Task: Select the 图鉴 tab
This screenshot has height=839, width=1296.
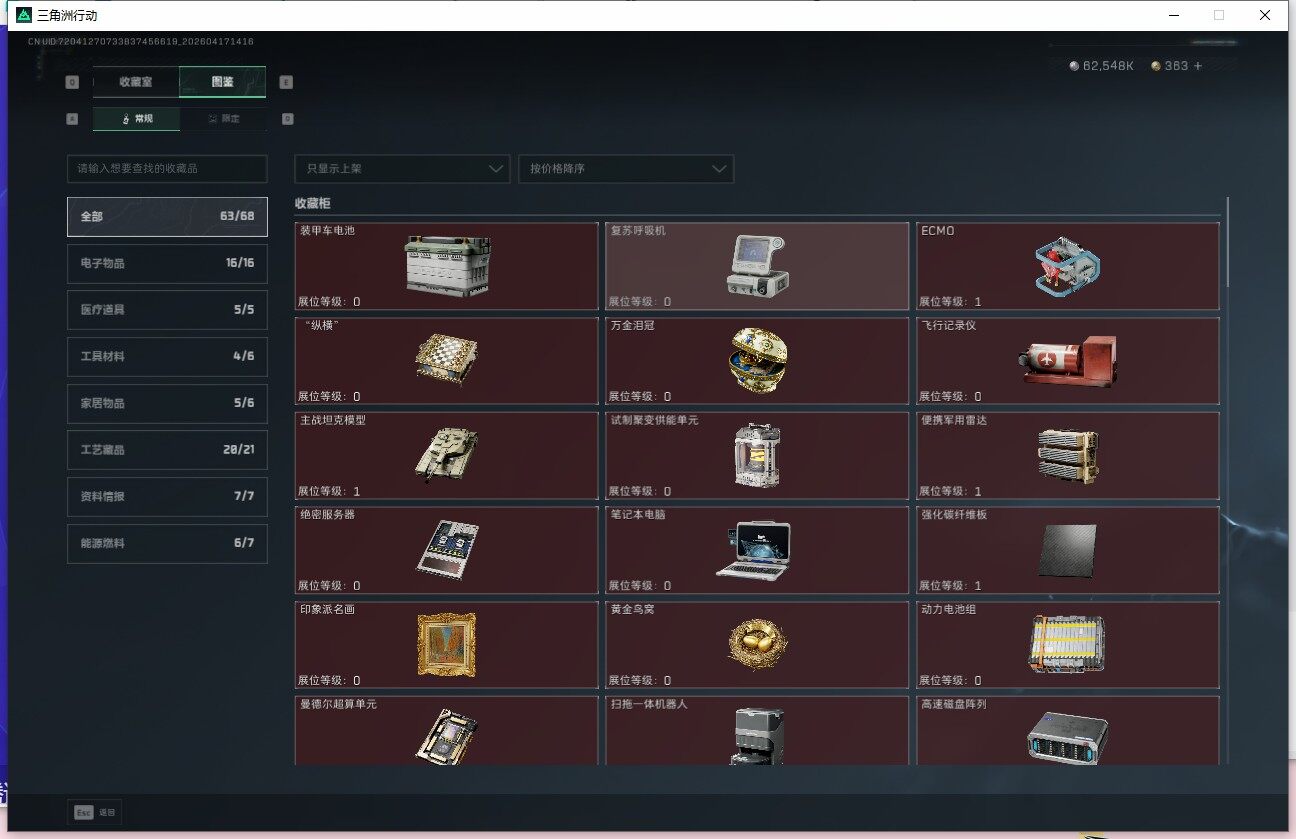Action: (222, 82)
